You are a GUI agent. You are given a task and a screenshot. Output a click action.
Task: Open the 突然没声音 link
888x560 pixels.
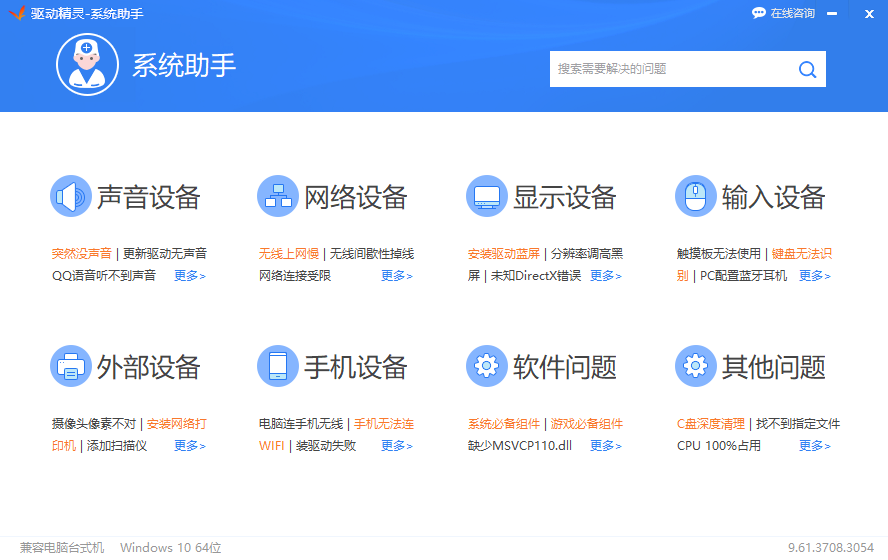(x=82, y=254)
